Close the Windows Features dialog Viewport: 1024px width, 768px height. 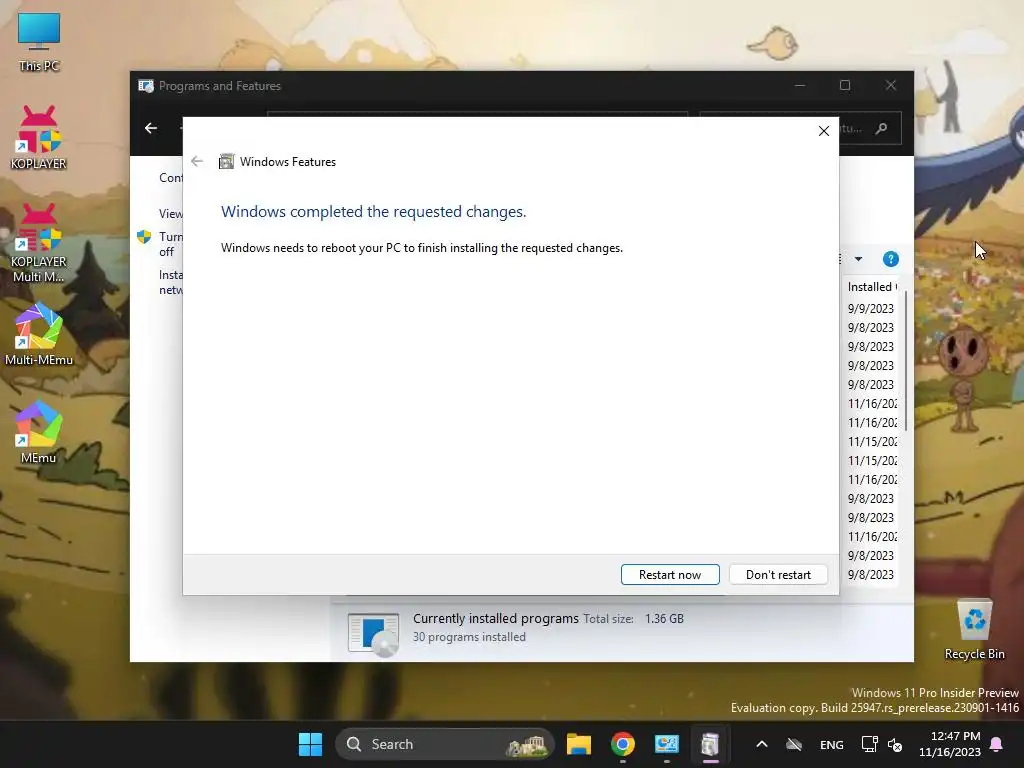pyautogui.click(x=824, y=131)
